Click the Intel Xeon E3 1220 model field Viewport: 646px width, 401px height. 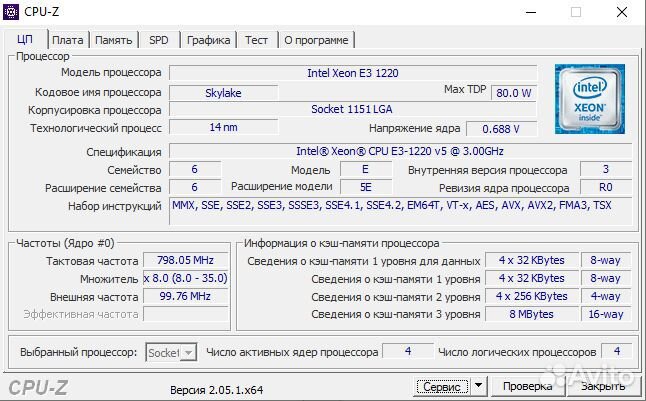(353, 73)
